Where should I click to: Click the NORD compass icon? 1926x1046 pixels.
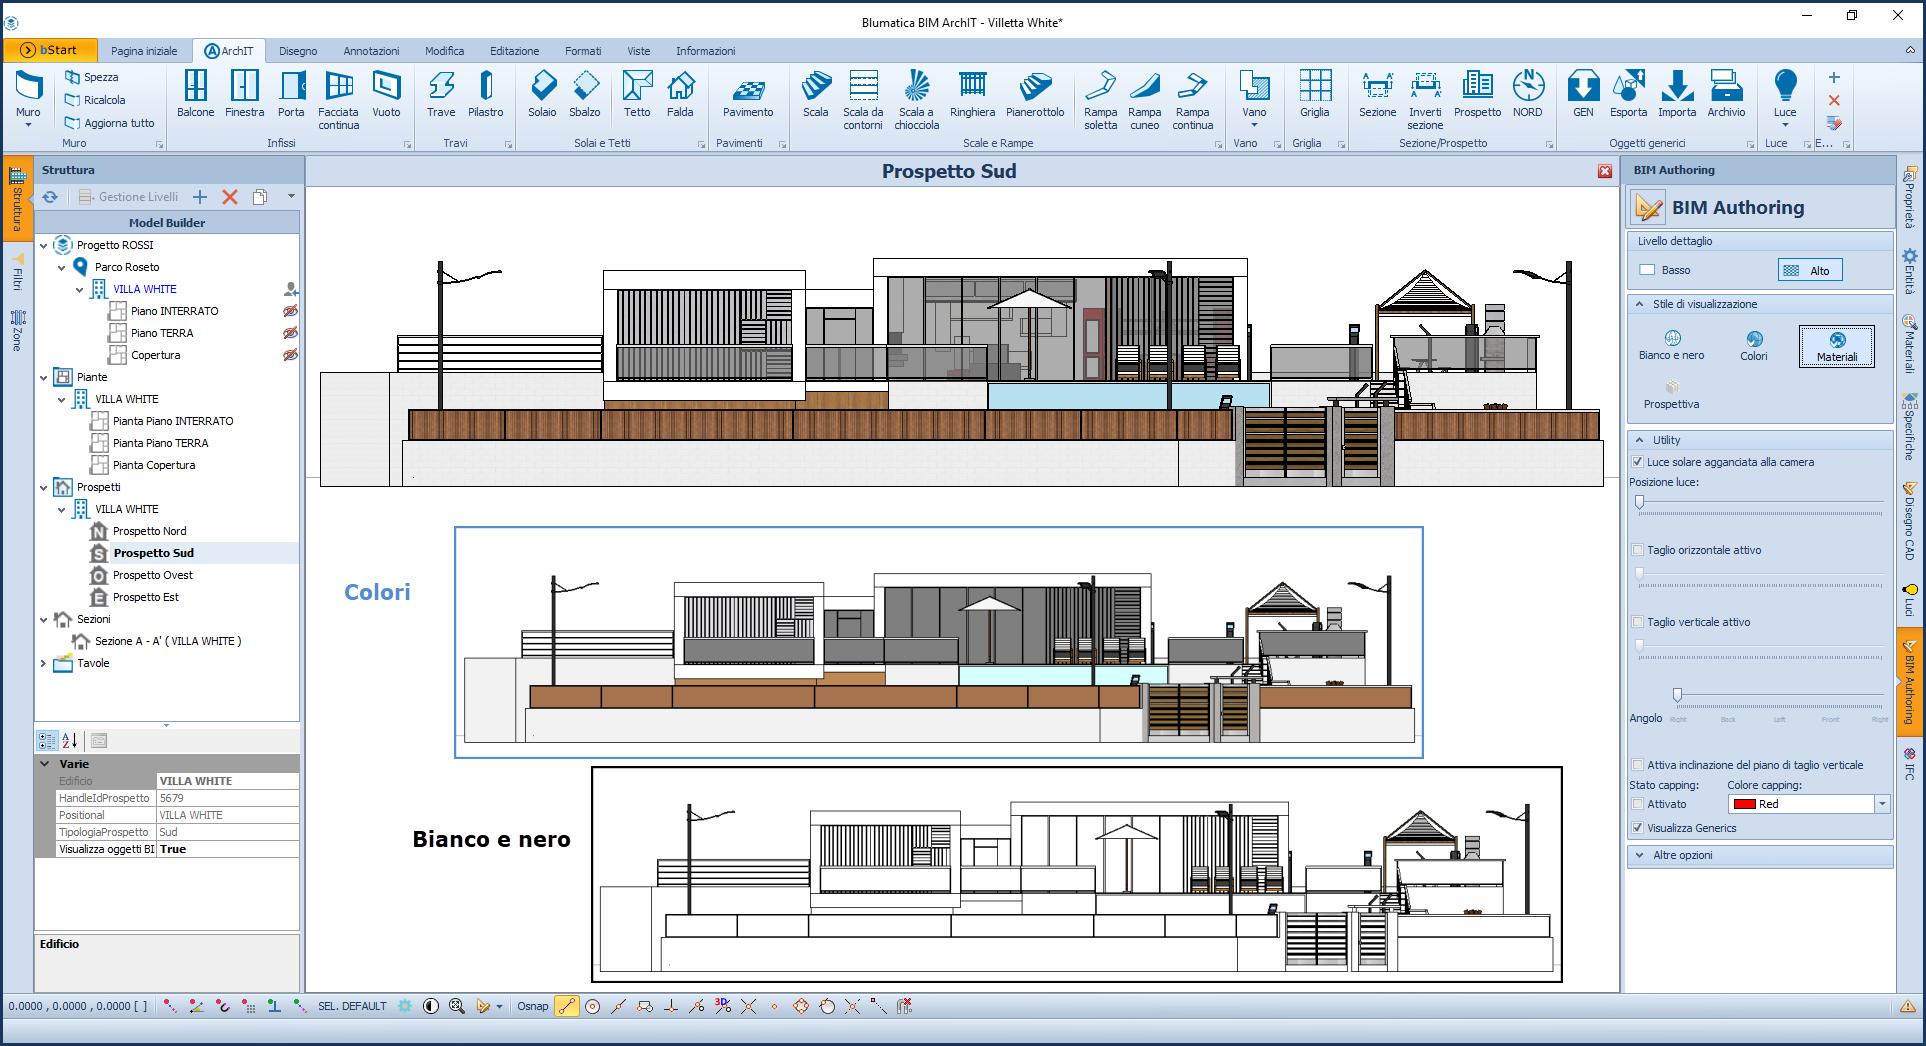point(1527,95)
